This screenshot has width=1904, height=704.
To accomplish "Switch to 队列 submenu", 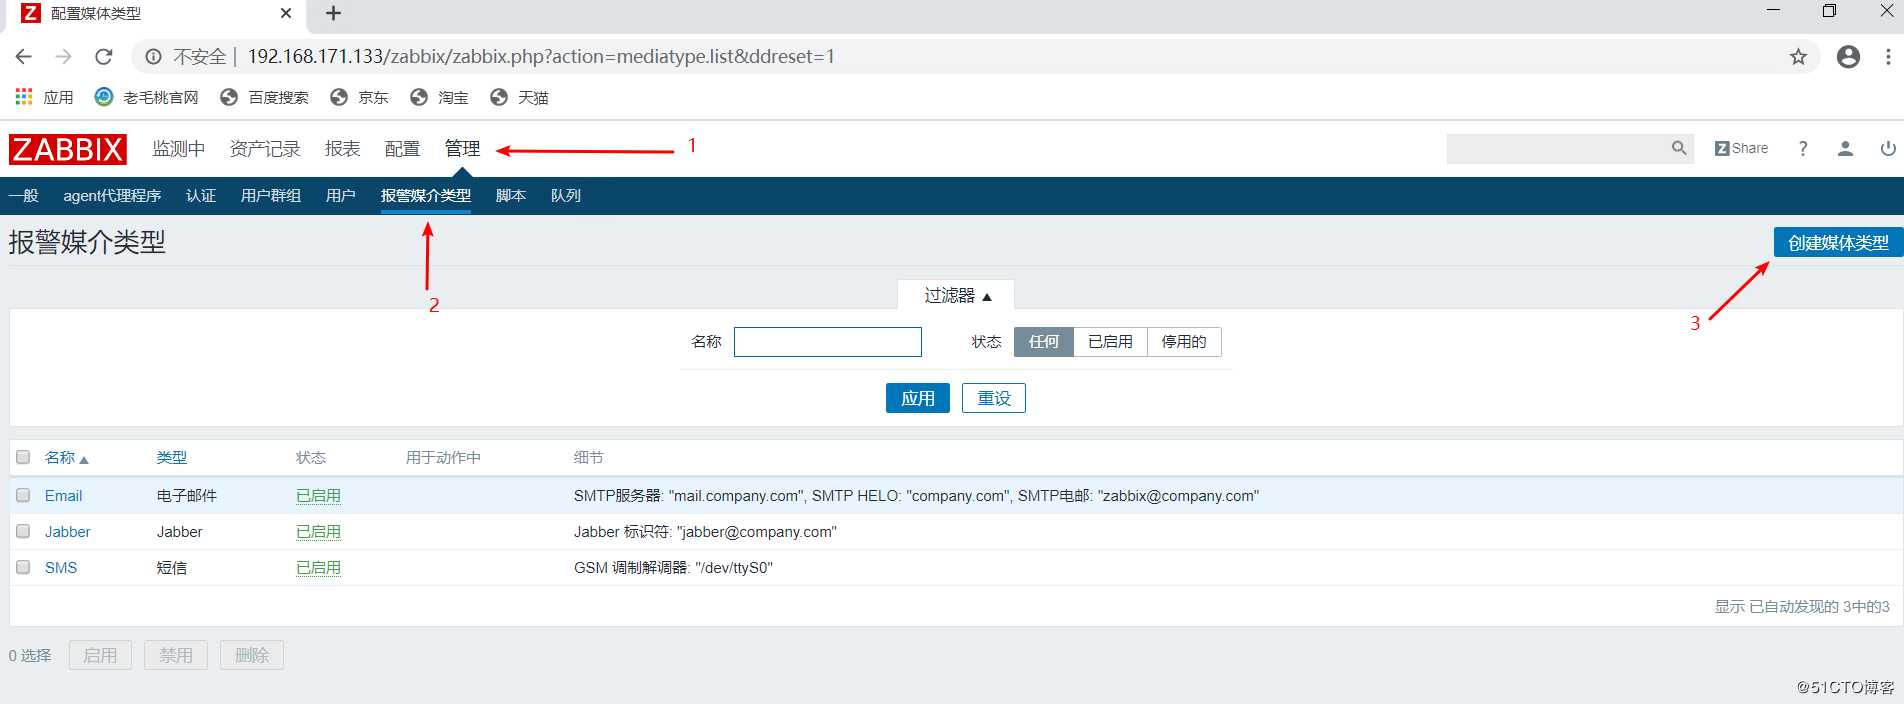I will tap(566, 196).
